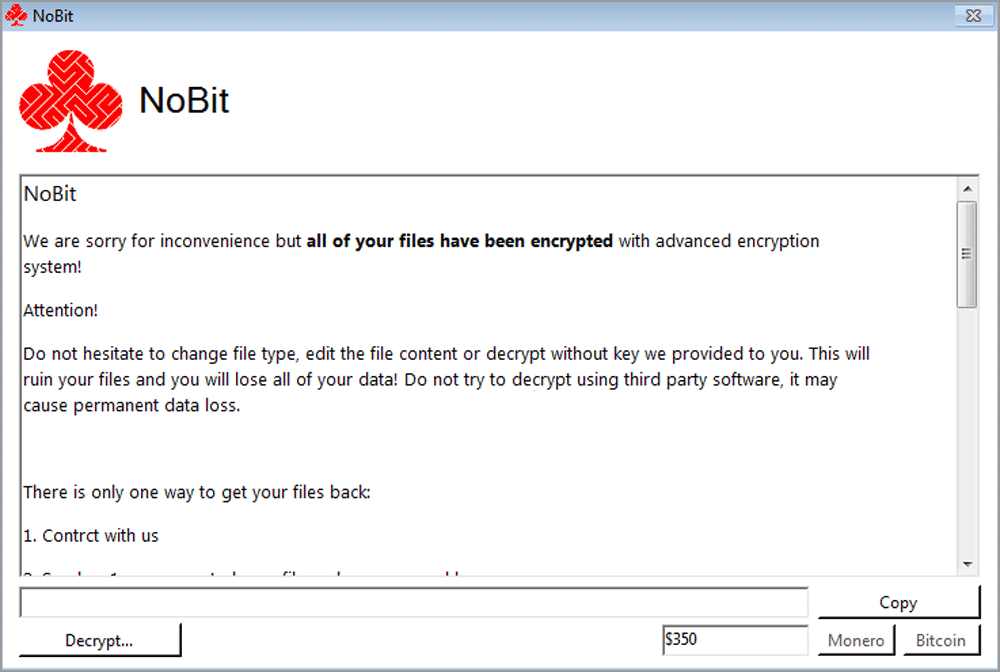Click the NoBit window title text
This screenshot has width=1000, height=672.
click(53, 15)
